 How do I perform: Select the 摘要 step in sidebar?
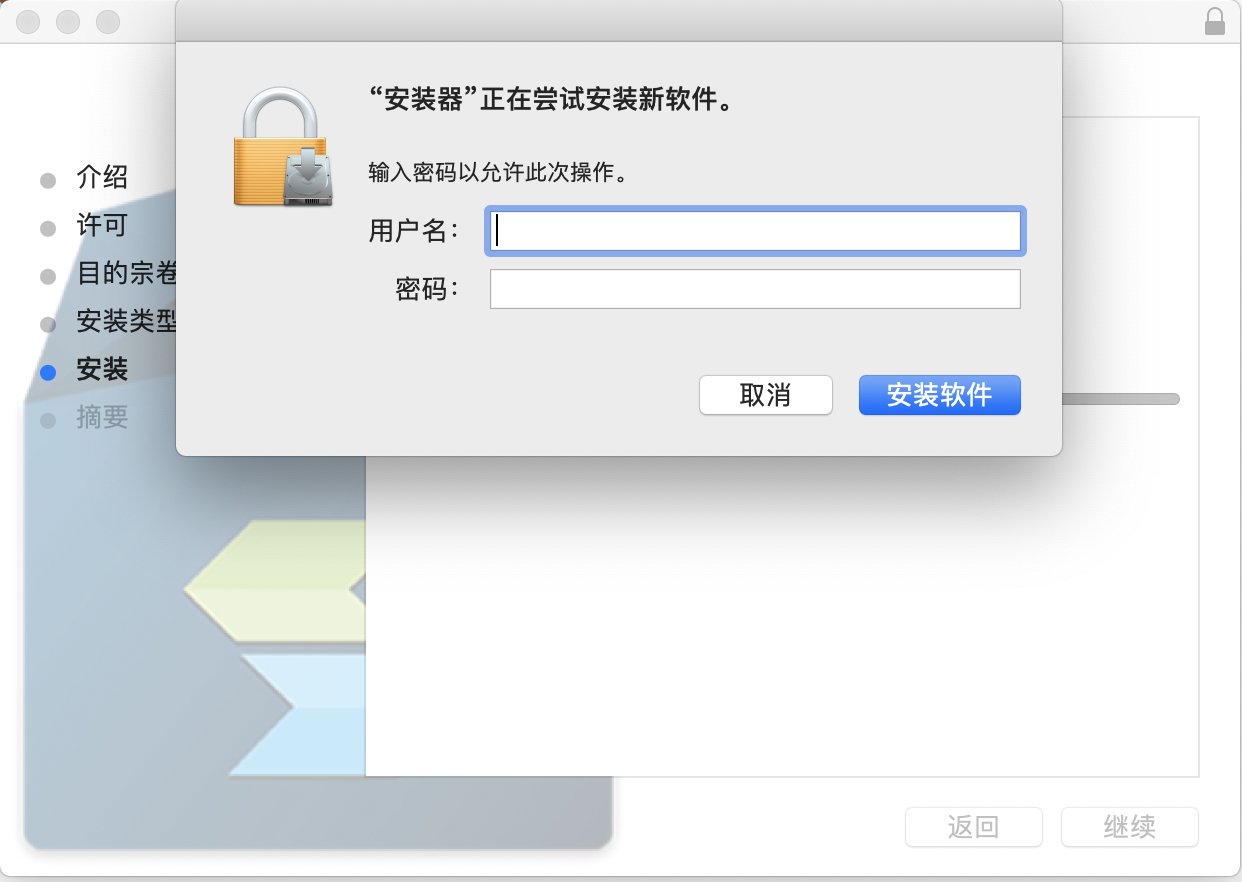coord(102,417)
